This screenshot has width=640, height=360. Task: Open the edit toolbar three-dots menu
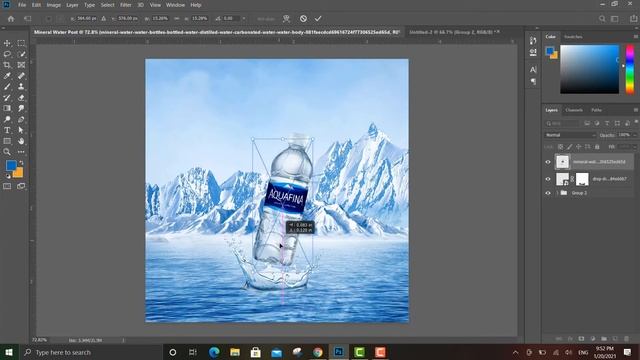tap(21, 152)
